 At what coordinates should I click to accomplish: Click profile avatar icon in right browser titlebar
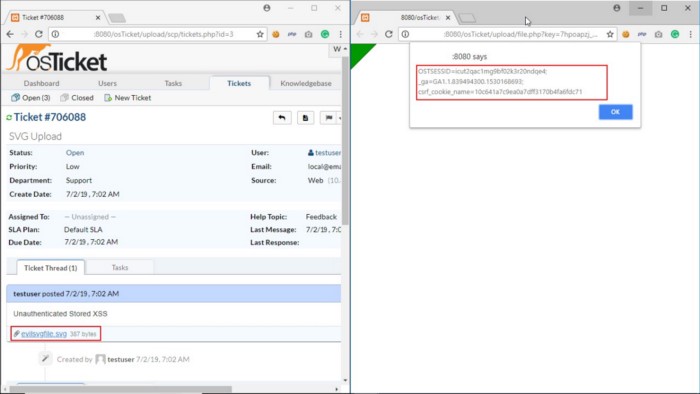point(617,8)
